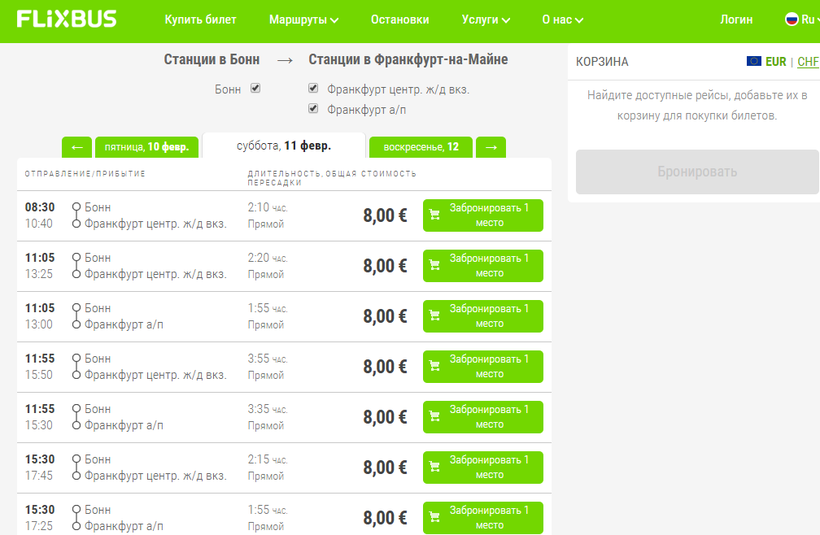This screenshot has width=820, height=535.
Task: Switch currency to CHF
Action: tap(807, 62)
